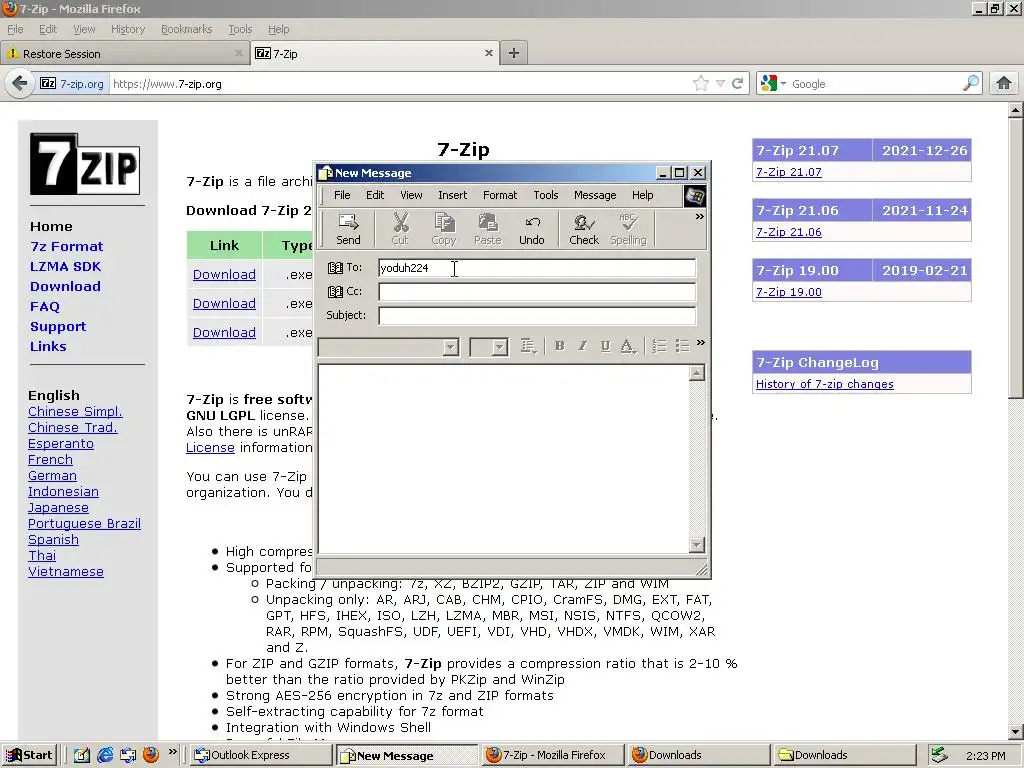Click the 7-Zip logo image
Screen dimensions: 1024x768
(x=85, y=164)
